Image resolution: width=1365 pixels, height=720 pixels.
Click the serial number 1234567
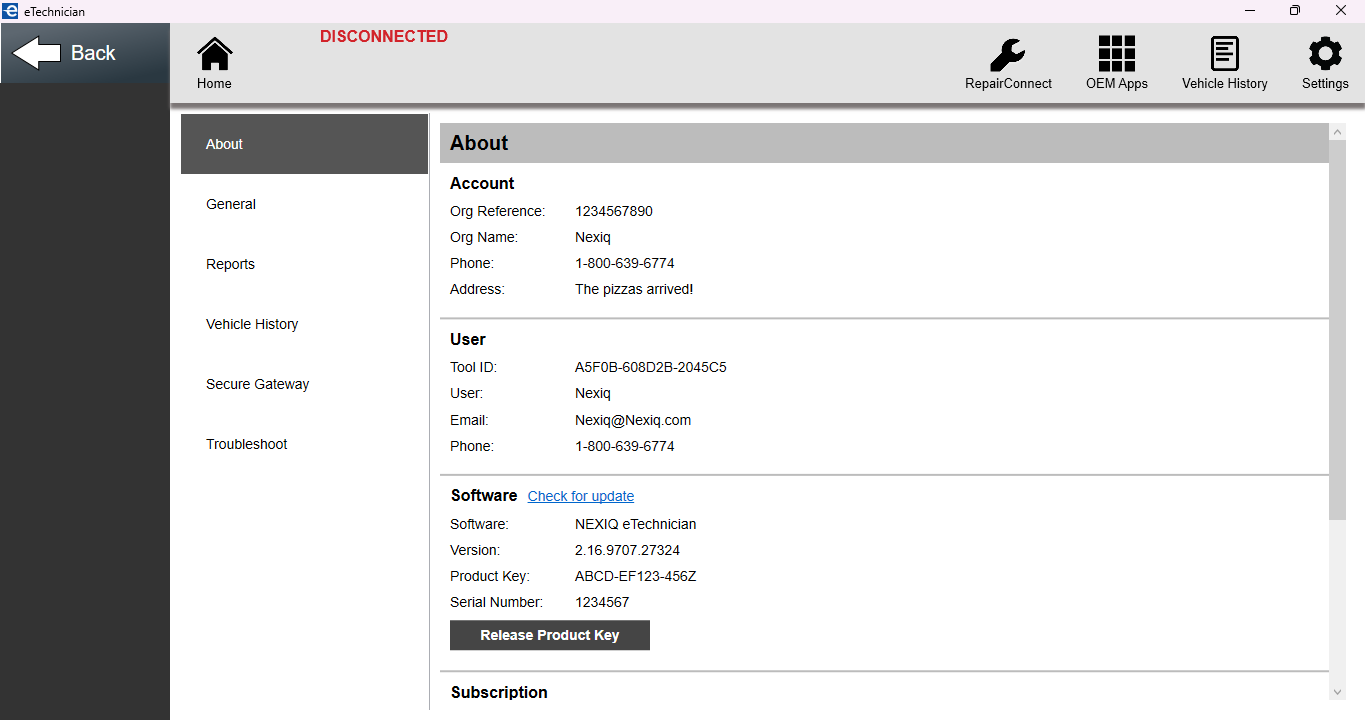(602, 602)
